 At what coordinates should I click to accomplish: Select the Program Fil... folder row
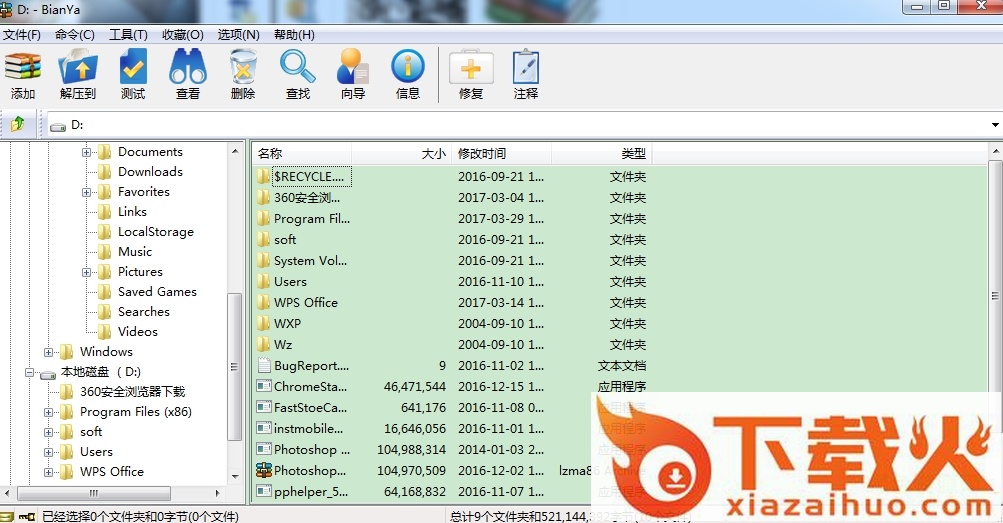click(312, 219)
